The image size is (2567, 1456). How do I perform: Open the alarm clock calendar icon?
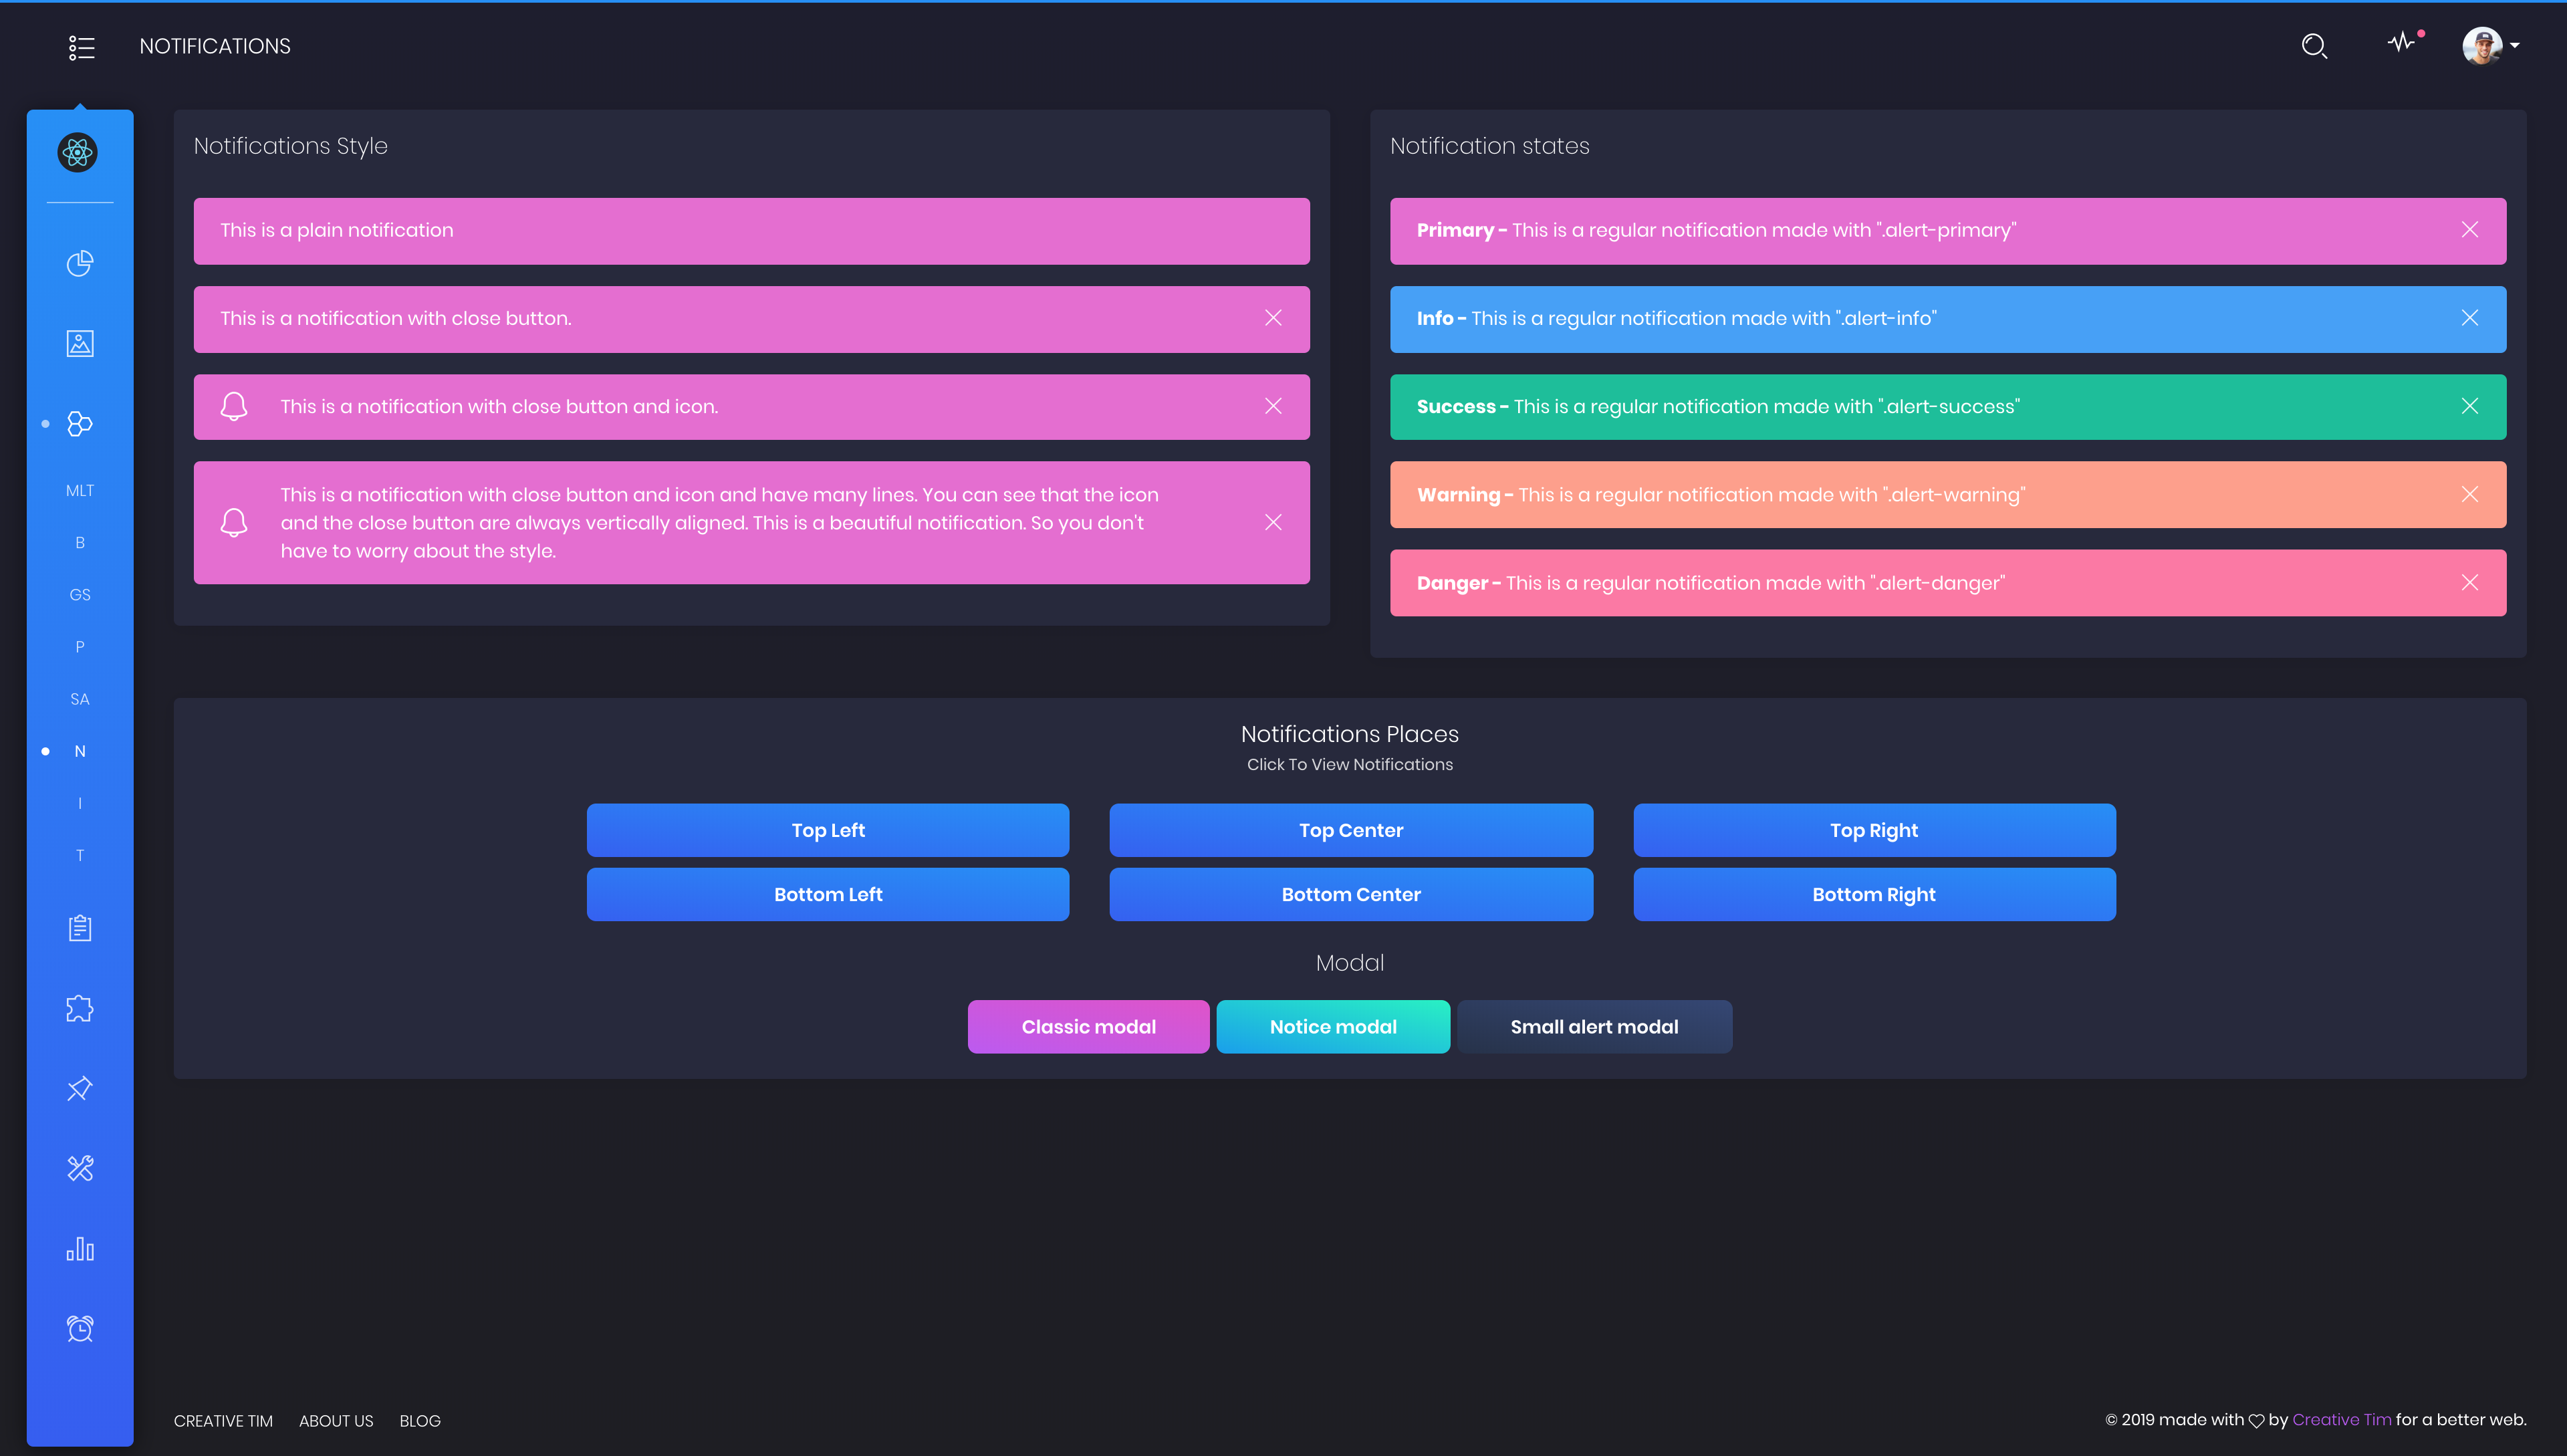80,1328
